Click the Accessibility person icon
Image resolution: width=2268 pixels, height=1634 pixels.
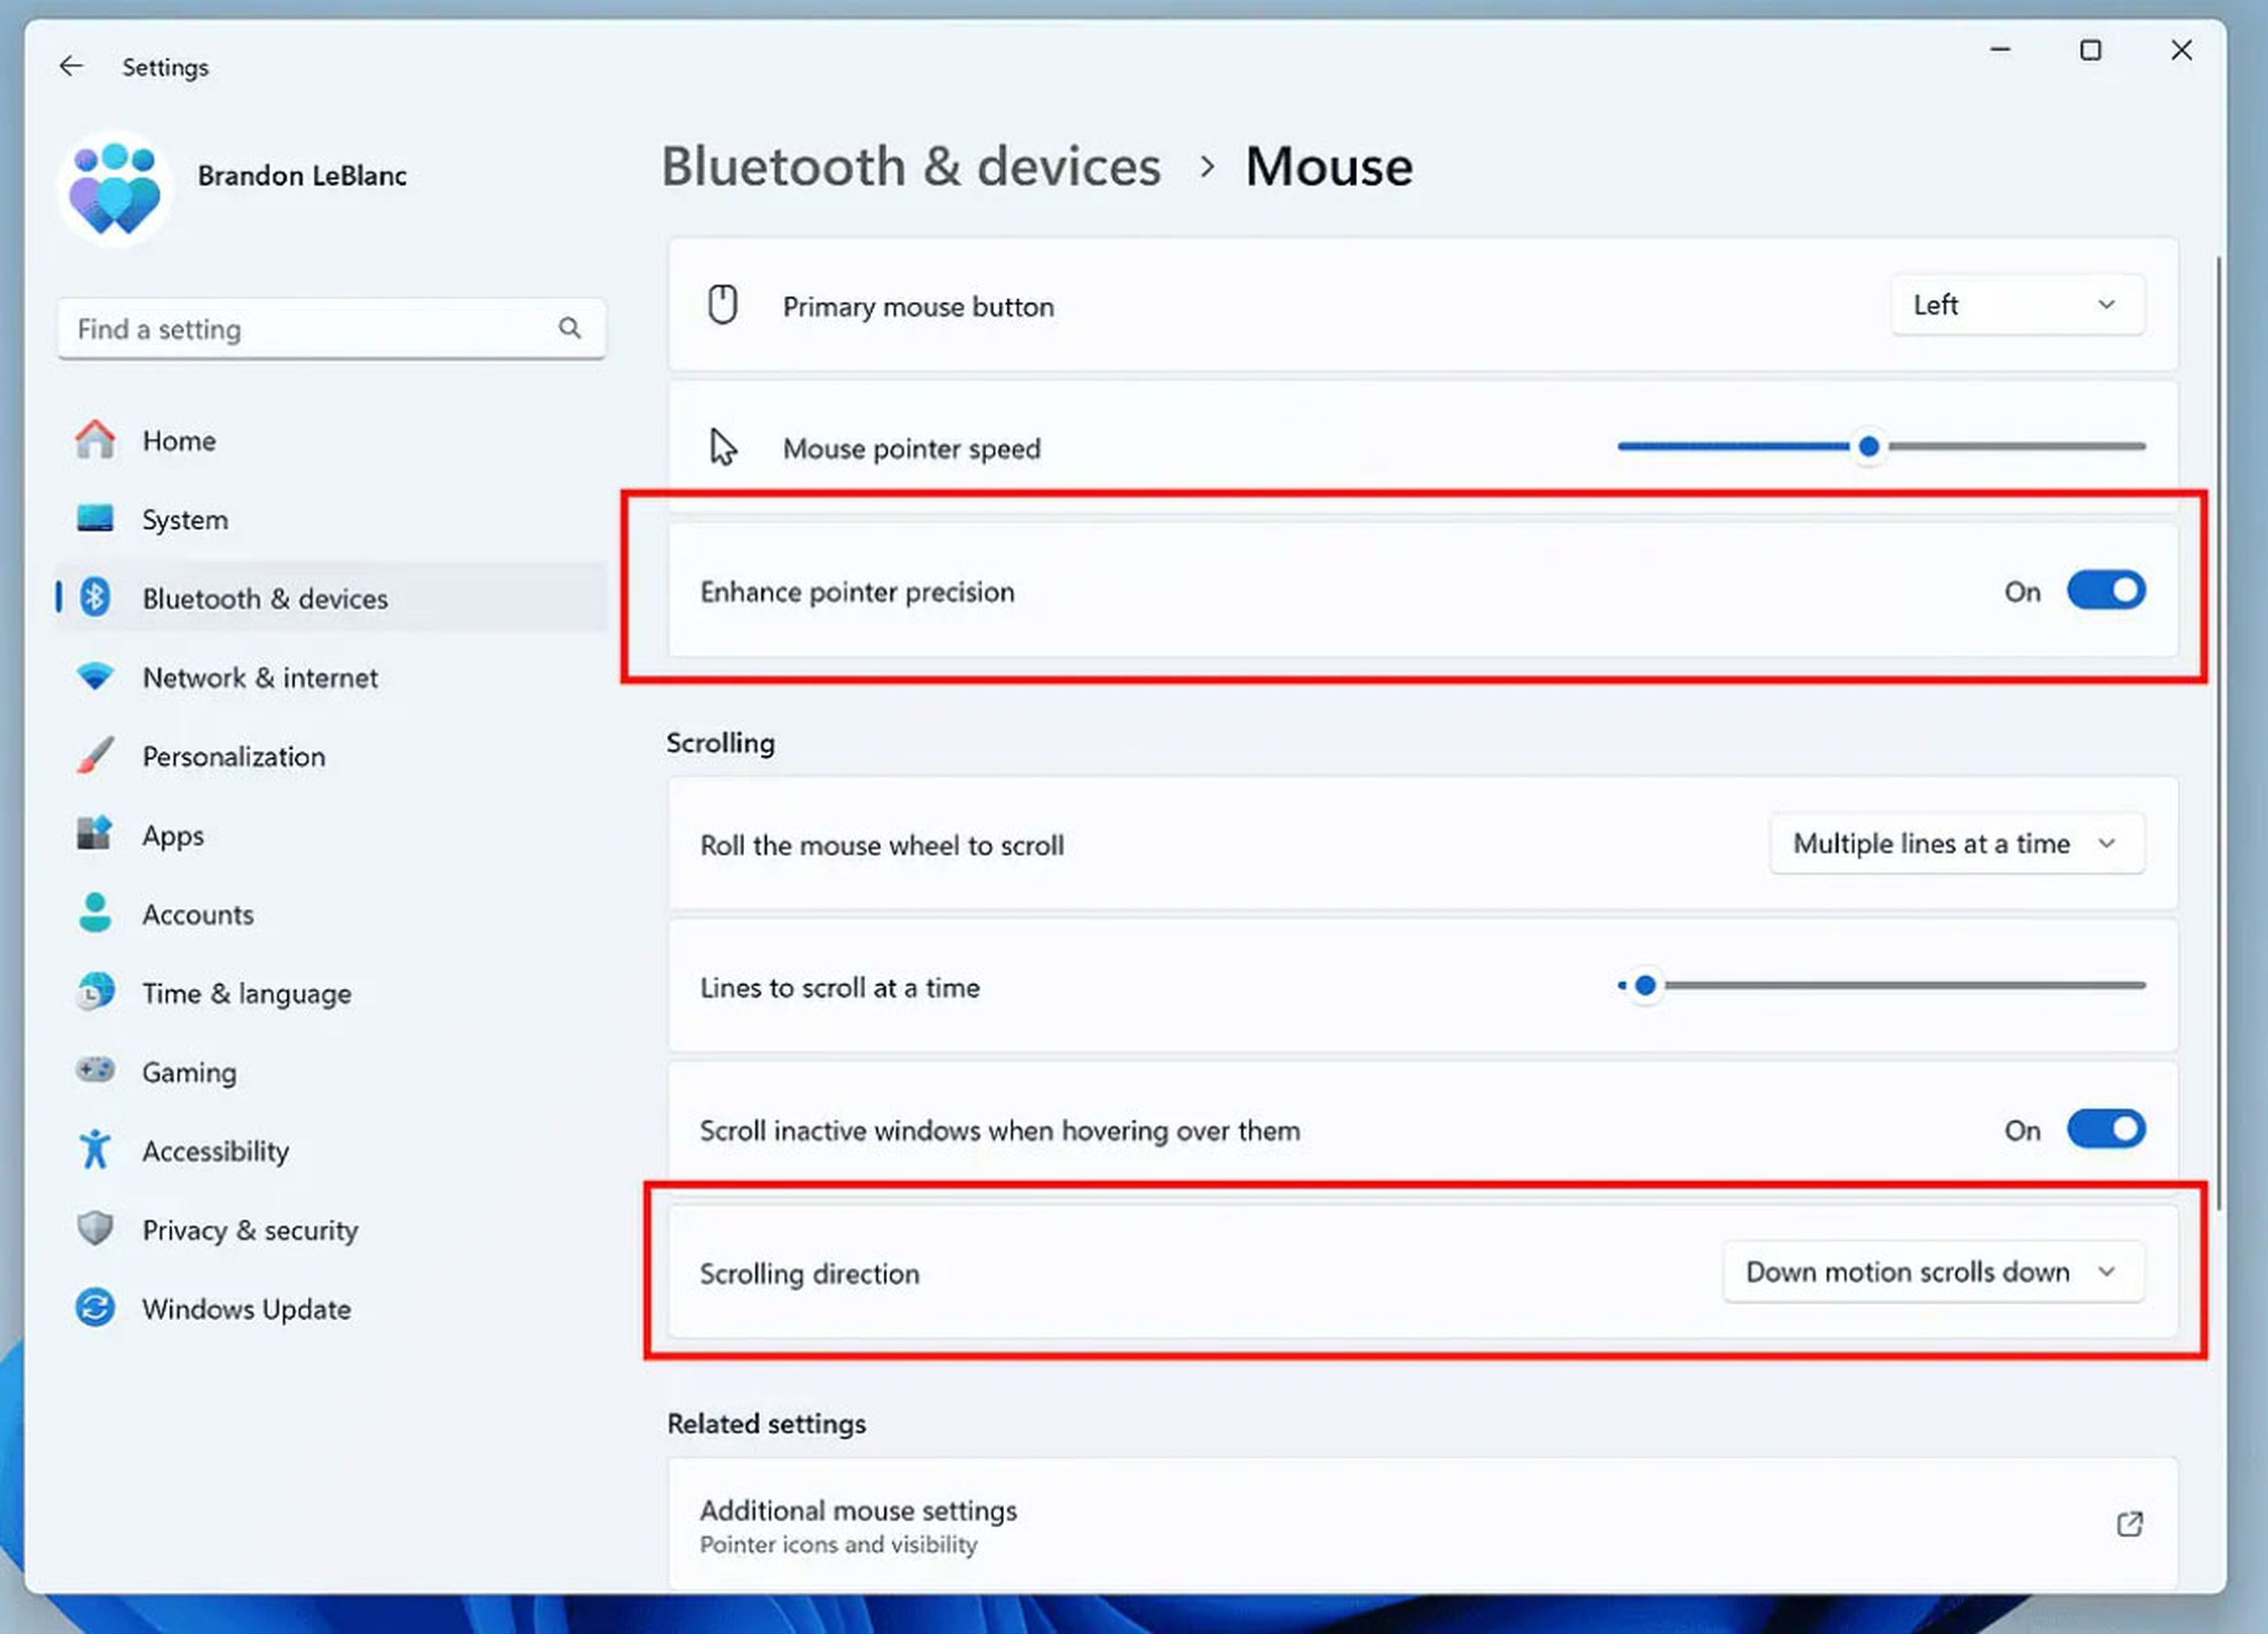click(95, 1150)
